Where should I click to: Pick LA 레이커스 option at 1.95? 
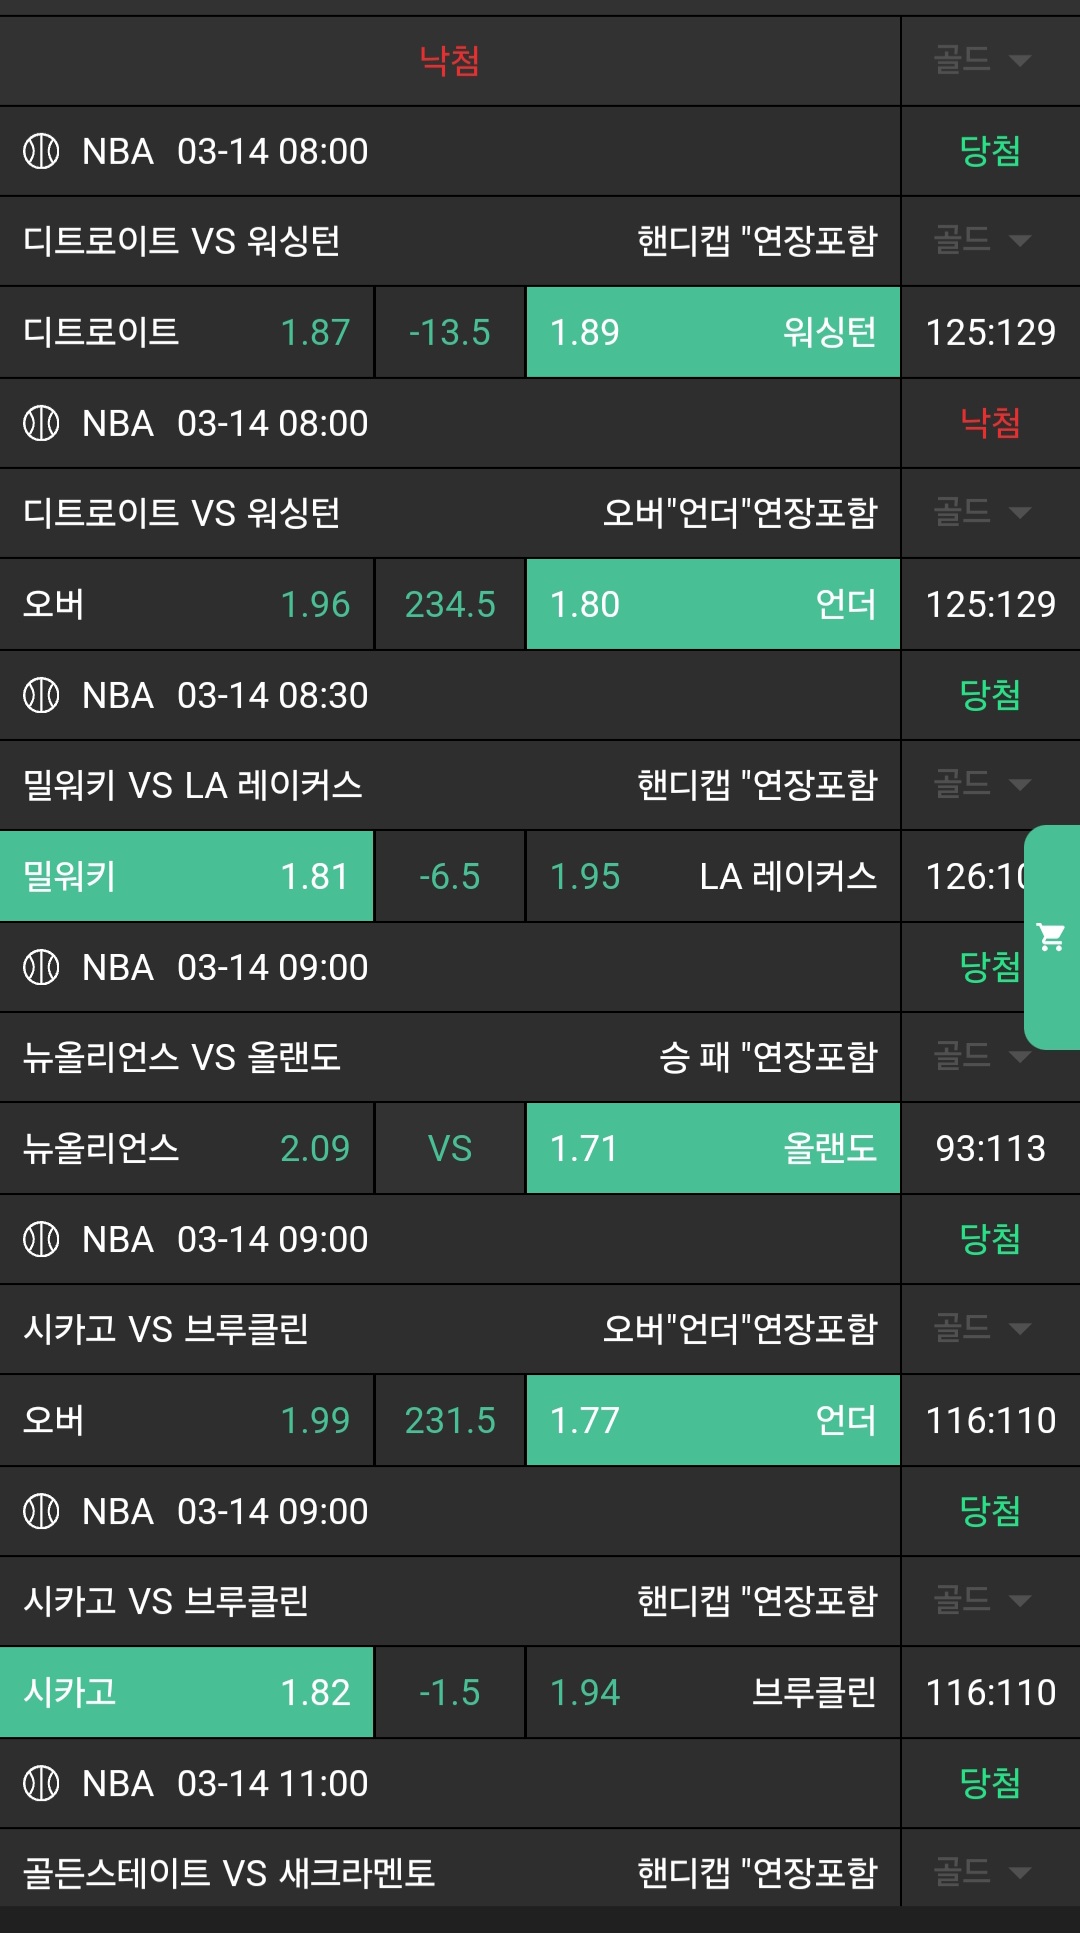pos(712,876)
